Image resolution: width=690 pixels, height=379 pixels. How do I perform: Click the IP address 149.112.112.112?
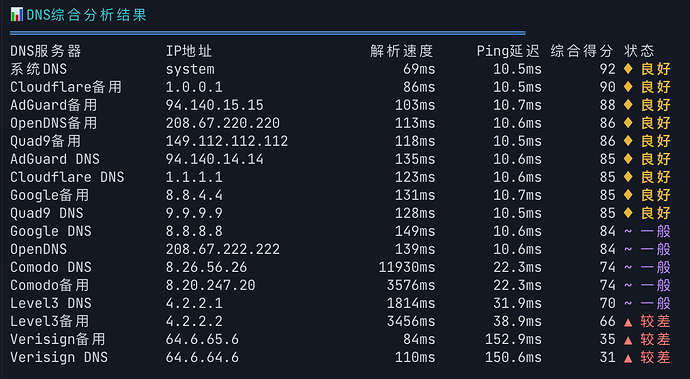[x=227, y=141]
